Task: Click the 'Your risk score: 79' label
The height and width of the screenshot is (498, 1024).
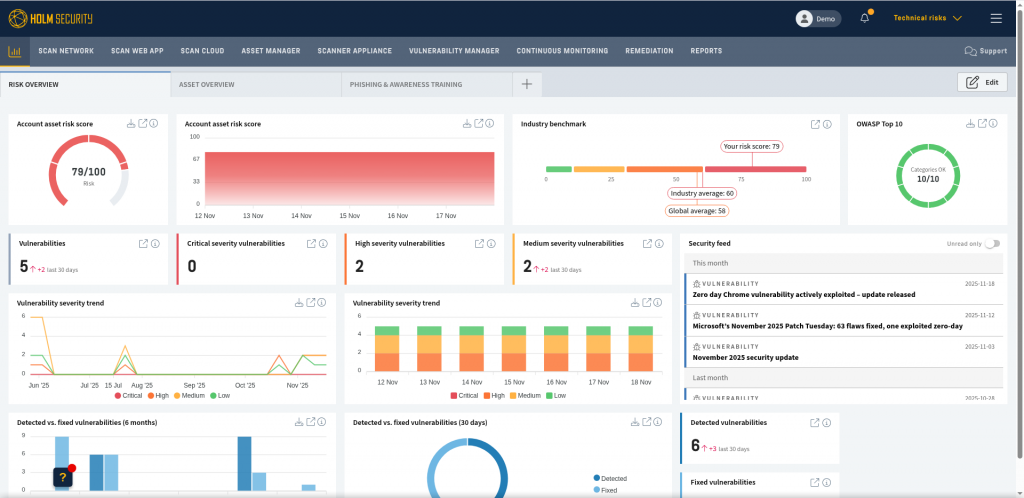Action: coord(752,146)
